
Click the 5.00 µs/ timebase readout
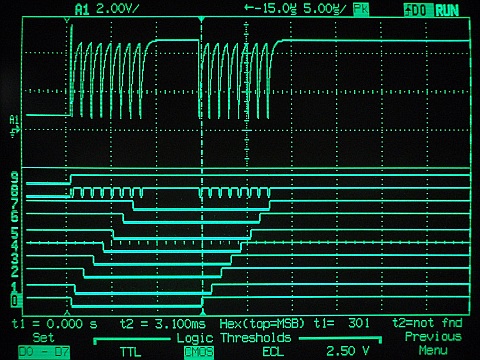(x=324, y=9)
